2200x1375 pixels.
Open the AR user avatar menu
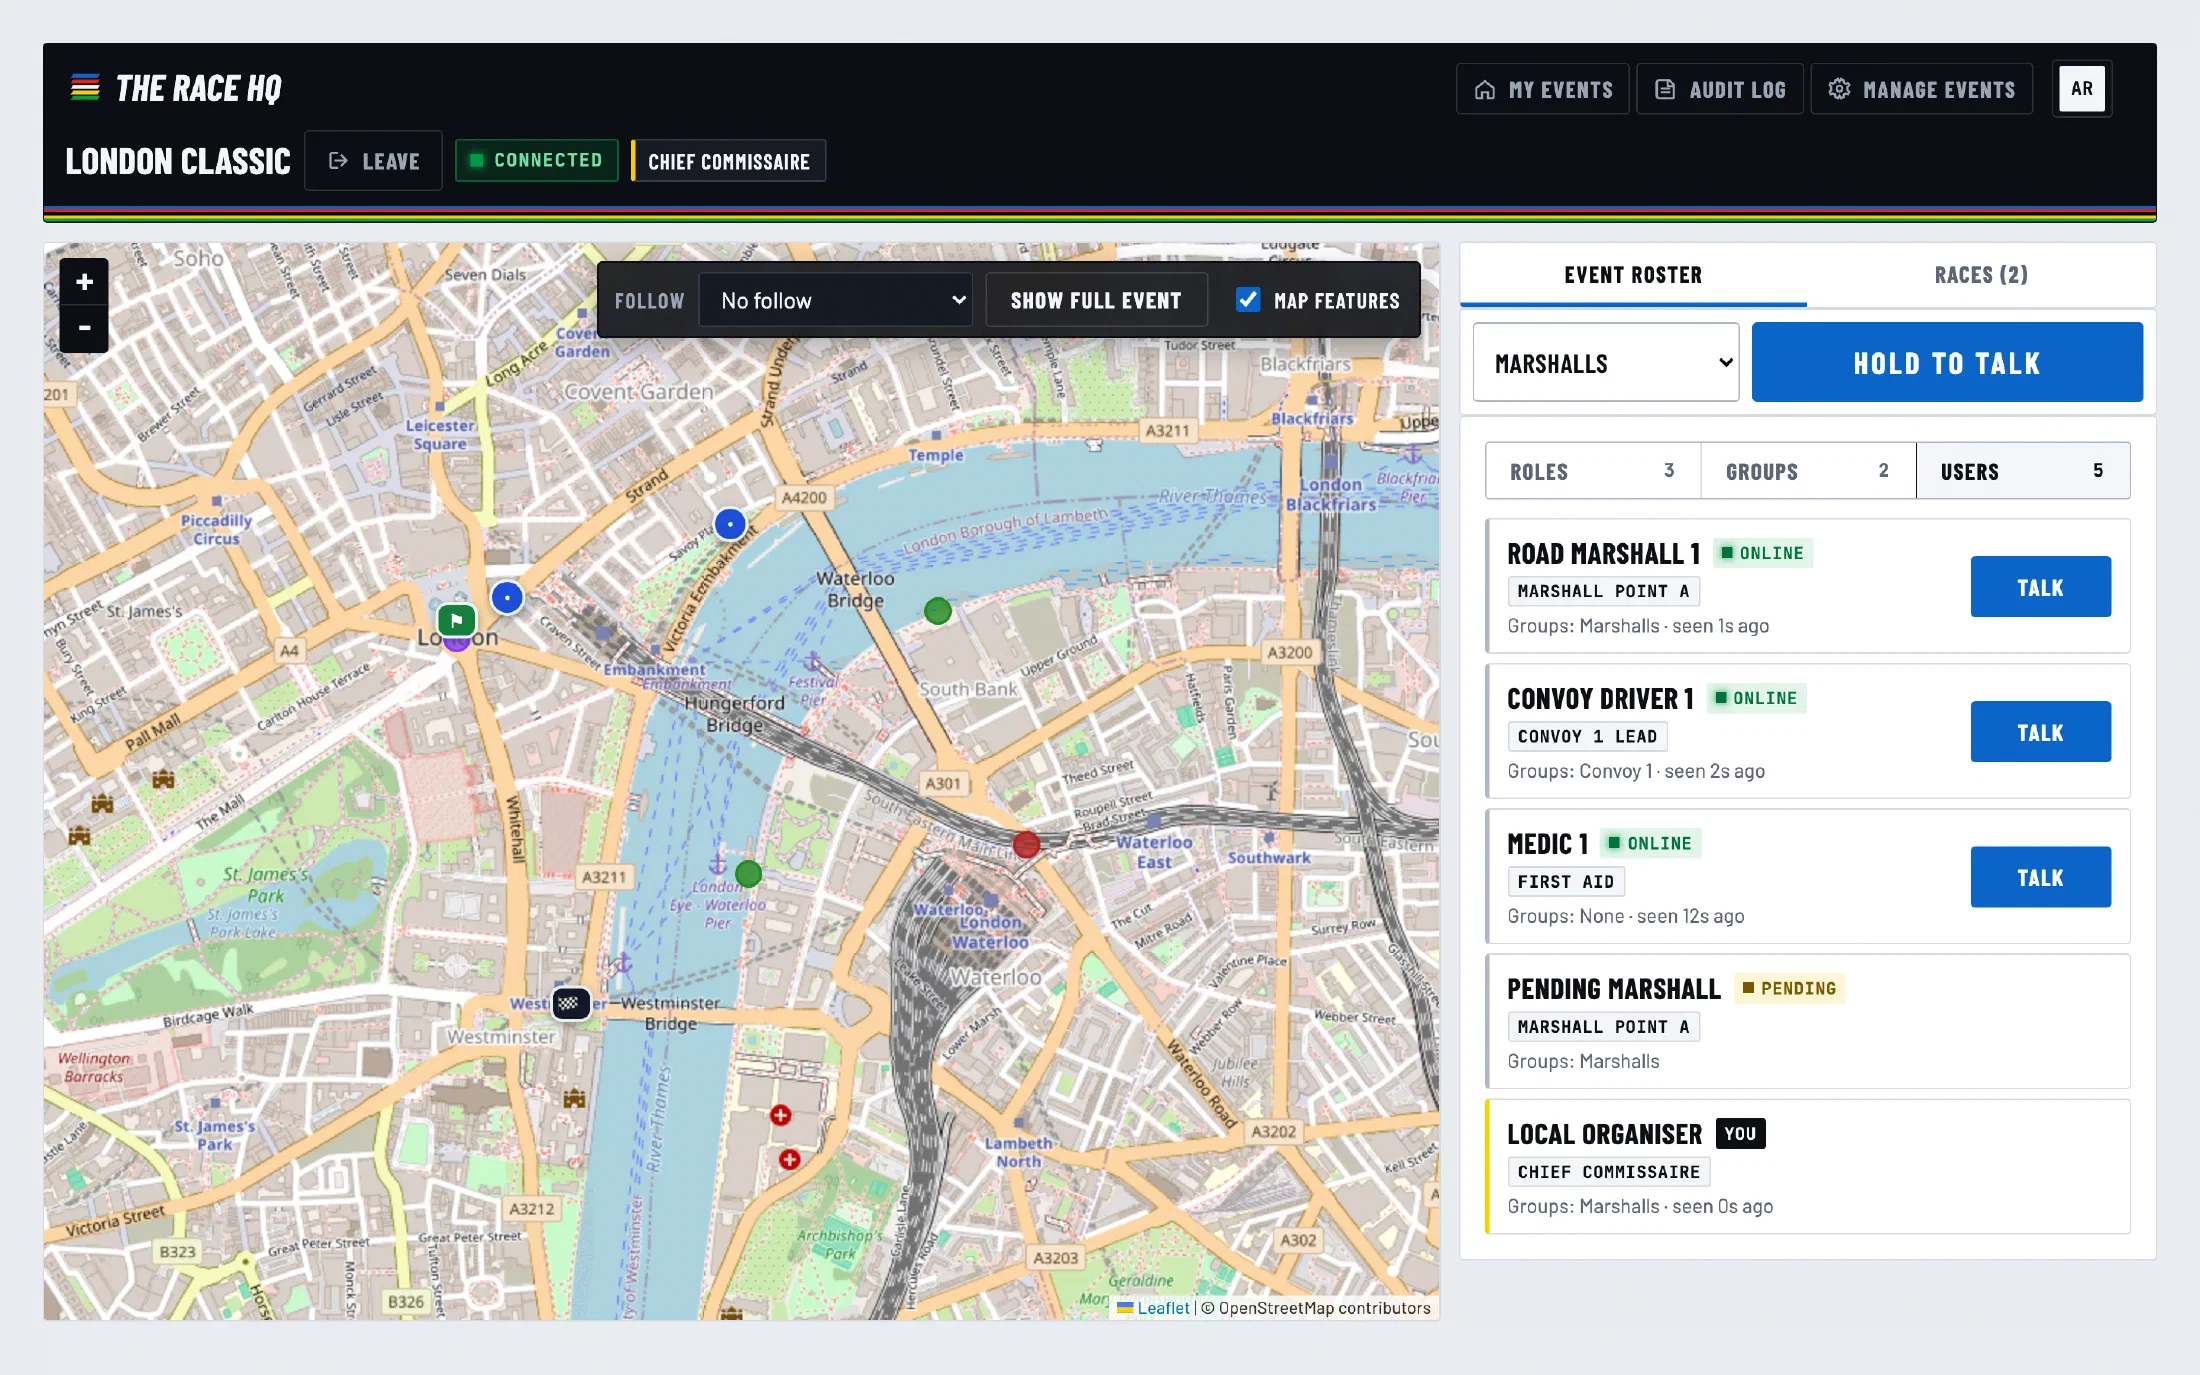coord(2081,88)
